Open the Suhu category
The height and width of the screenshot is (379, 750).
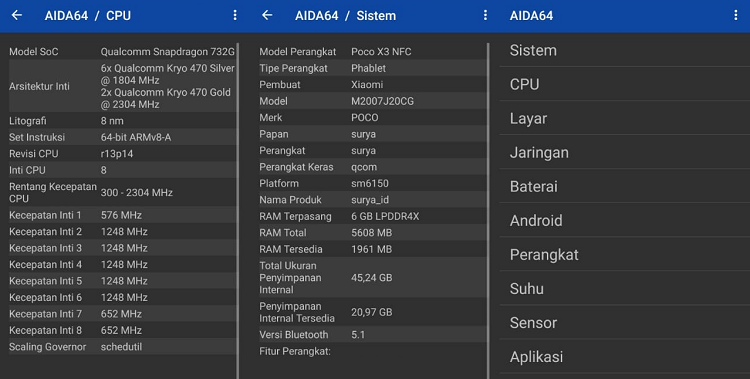(x=625, y=289)
